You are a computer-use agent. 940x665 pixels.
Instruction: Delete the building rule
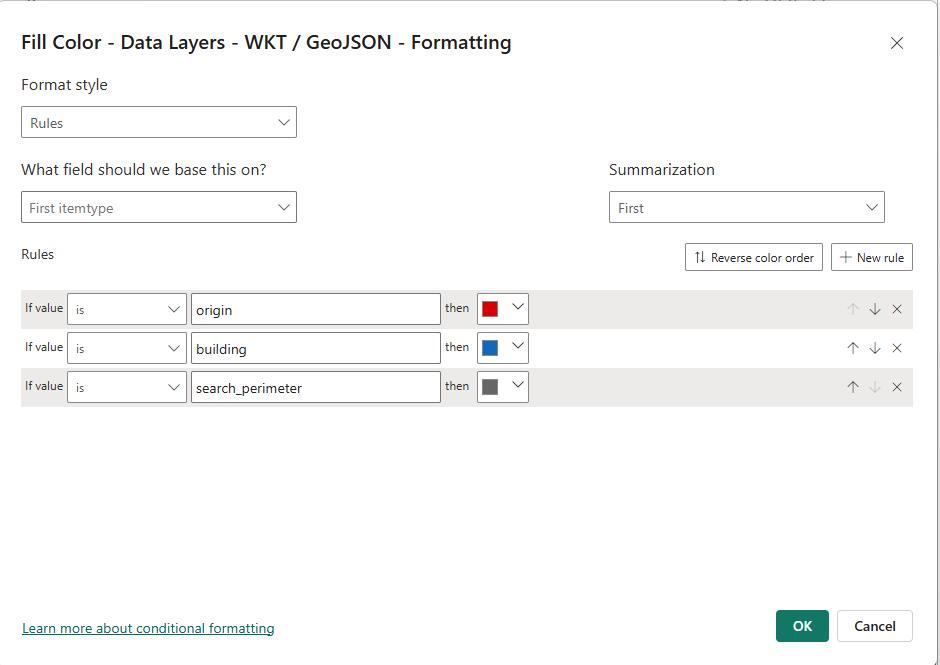pyautogui.click(x=897, y=348)
